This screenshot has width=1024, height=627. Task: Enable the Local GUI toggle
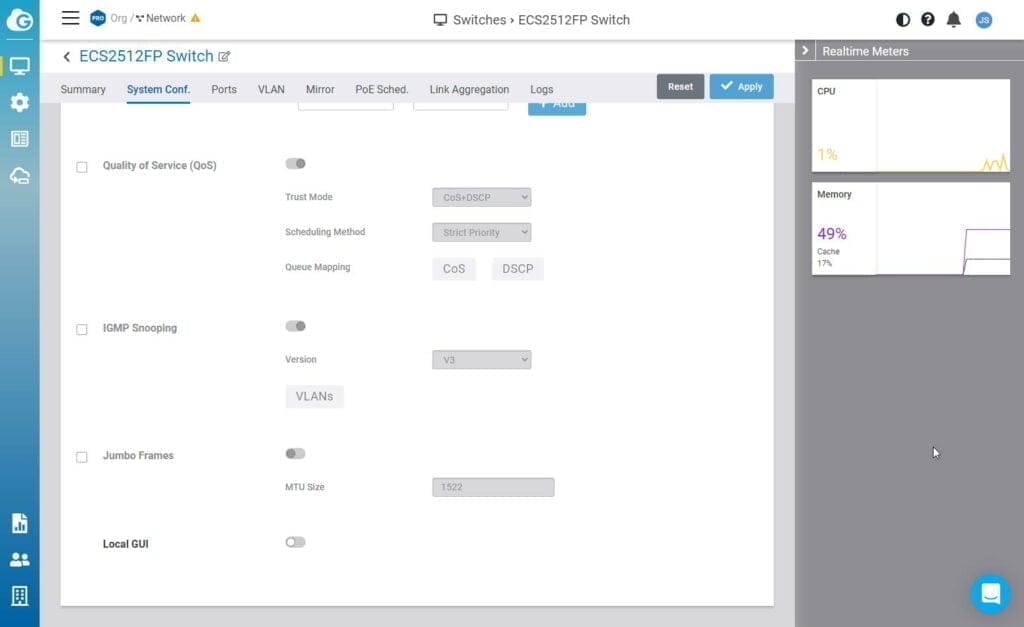(295, 542)
